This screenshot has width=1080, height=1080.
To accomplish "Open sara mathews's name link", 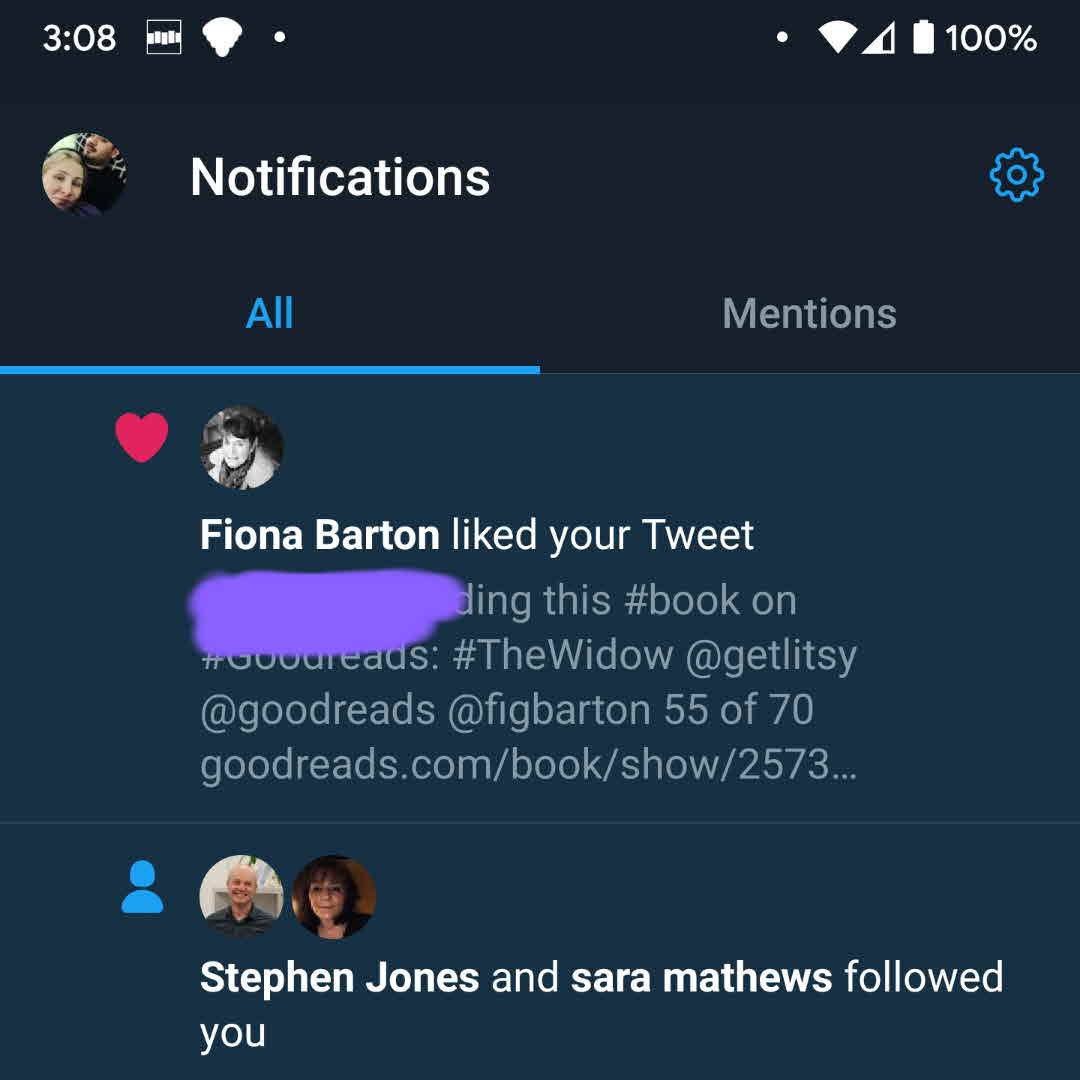I will tap(701, 977).
